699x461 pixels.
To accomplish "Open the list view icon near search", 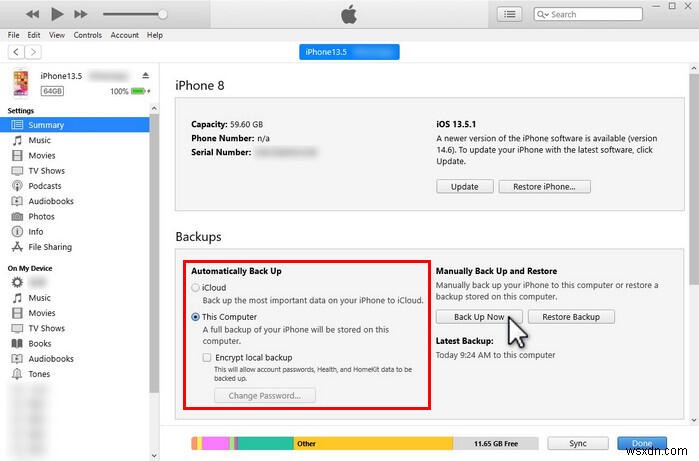I will click(x=510, y=14).
